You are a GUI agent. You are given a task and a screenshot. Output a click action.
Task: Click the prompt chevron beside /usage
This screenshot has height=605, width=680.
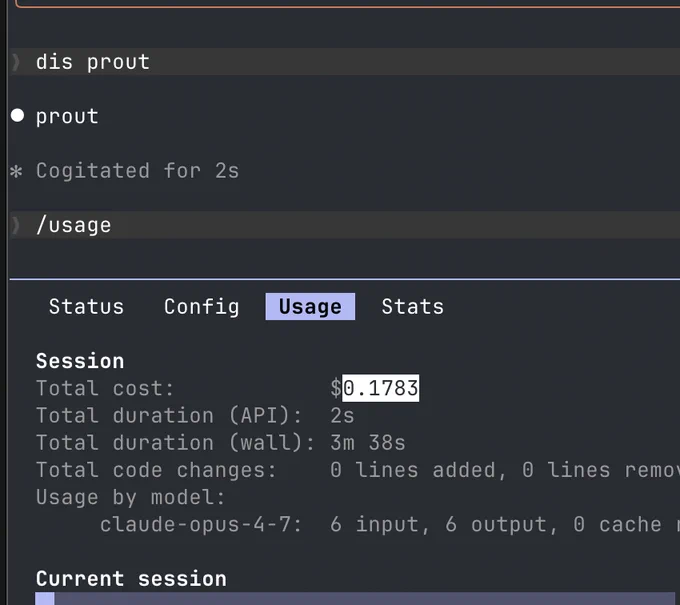16,225
